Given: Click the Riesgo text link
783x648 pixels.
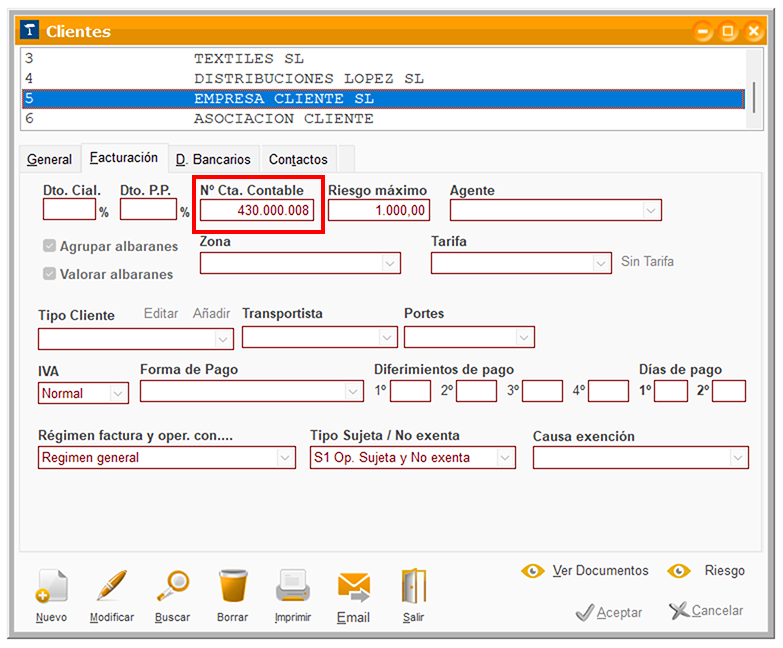Looking at the screenshot, I should click(x=724, y=571).
